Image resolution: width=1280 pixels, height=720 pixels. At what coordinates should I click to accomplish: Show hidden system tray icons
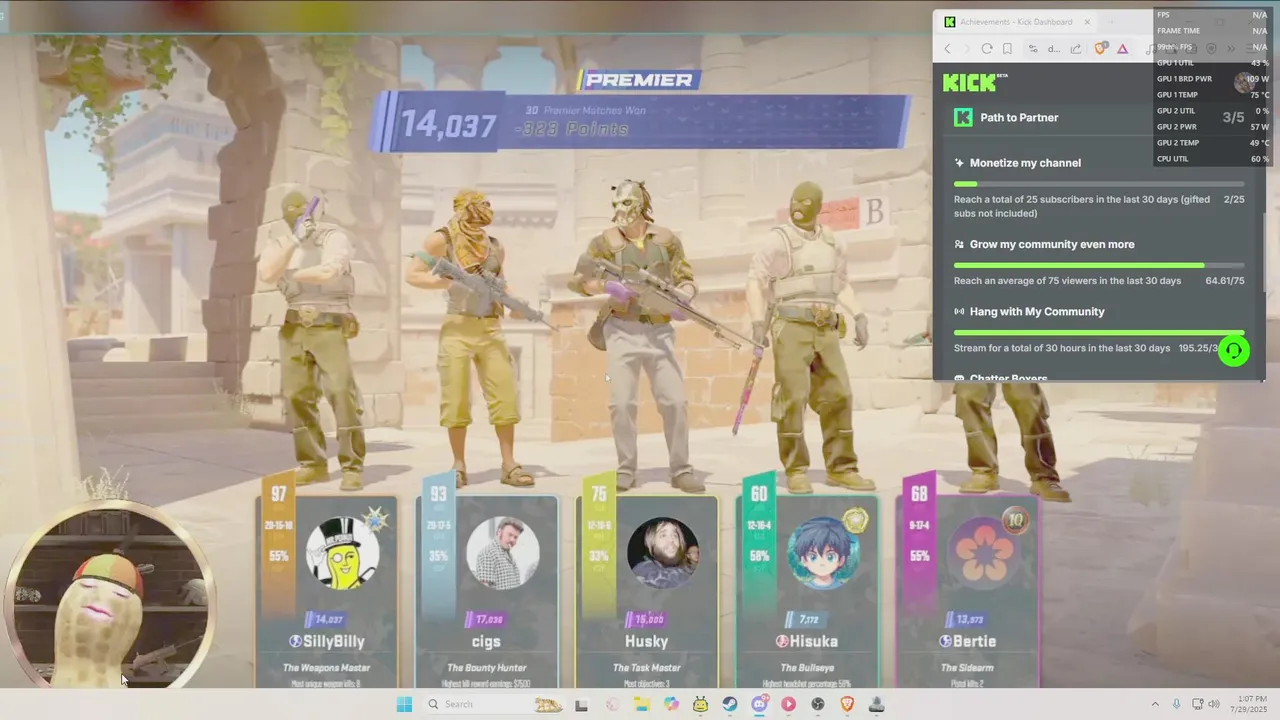pos(1155,704)
